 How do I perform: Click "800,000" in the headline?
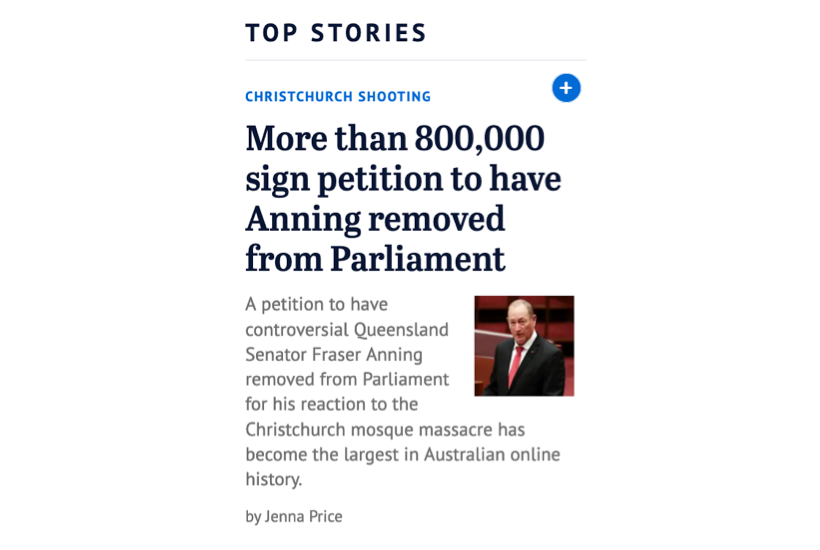[x=481, y=138]
